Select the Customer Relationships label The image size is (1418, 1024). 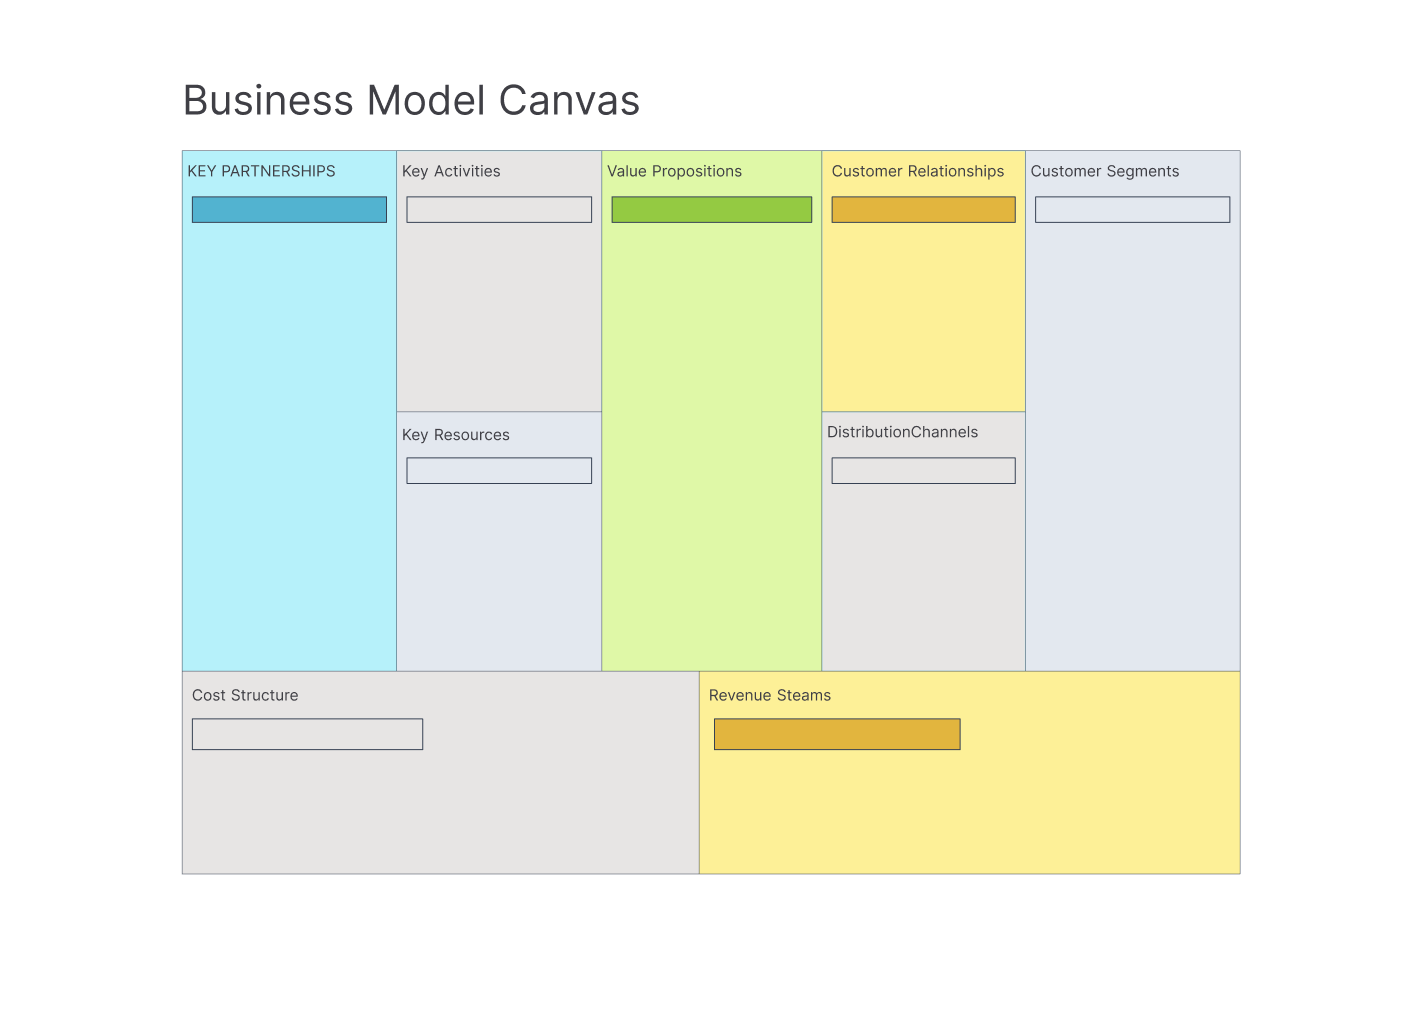[x=917, y=171]
